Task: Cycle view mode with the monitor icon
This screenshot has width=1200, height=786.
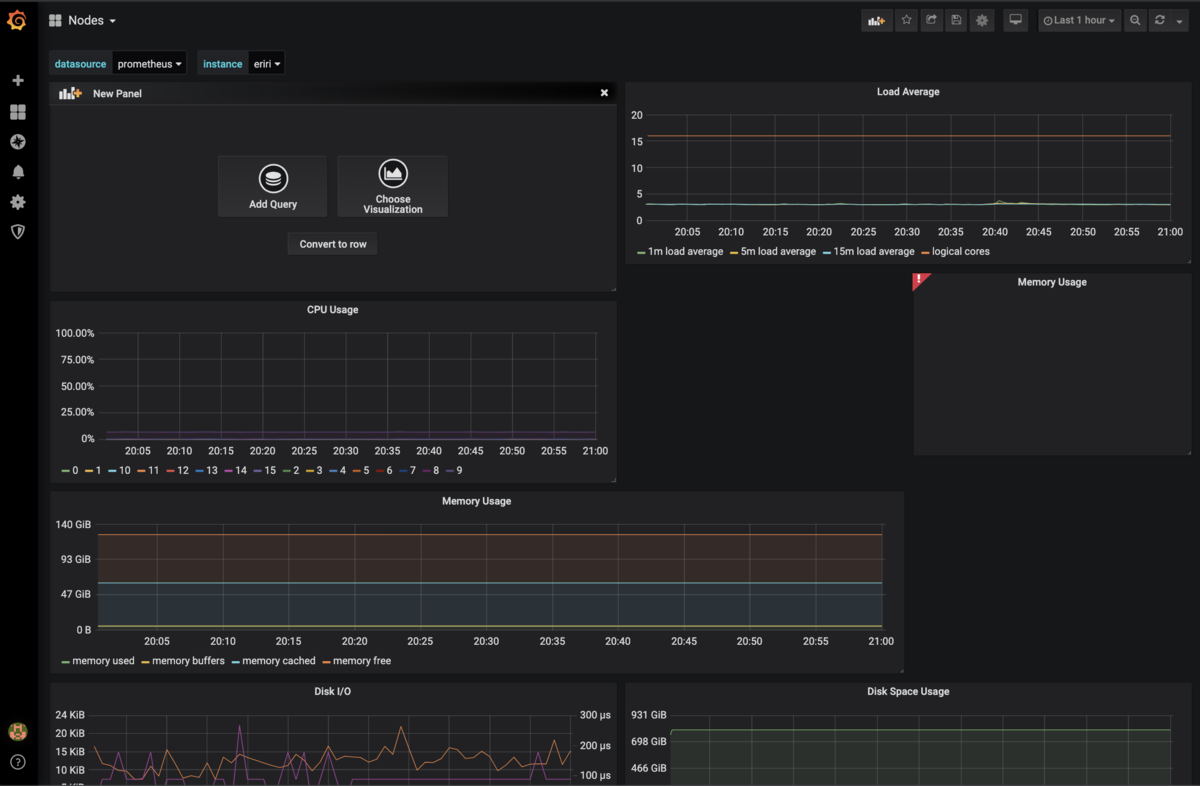Action: 1015,20
